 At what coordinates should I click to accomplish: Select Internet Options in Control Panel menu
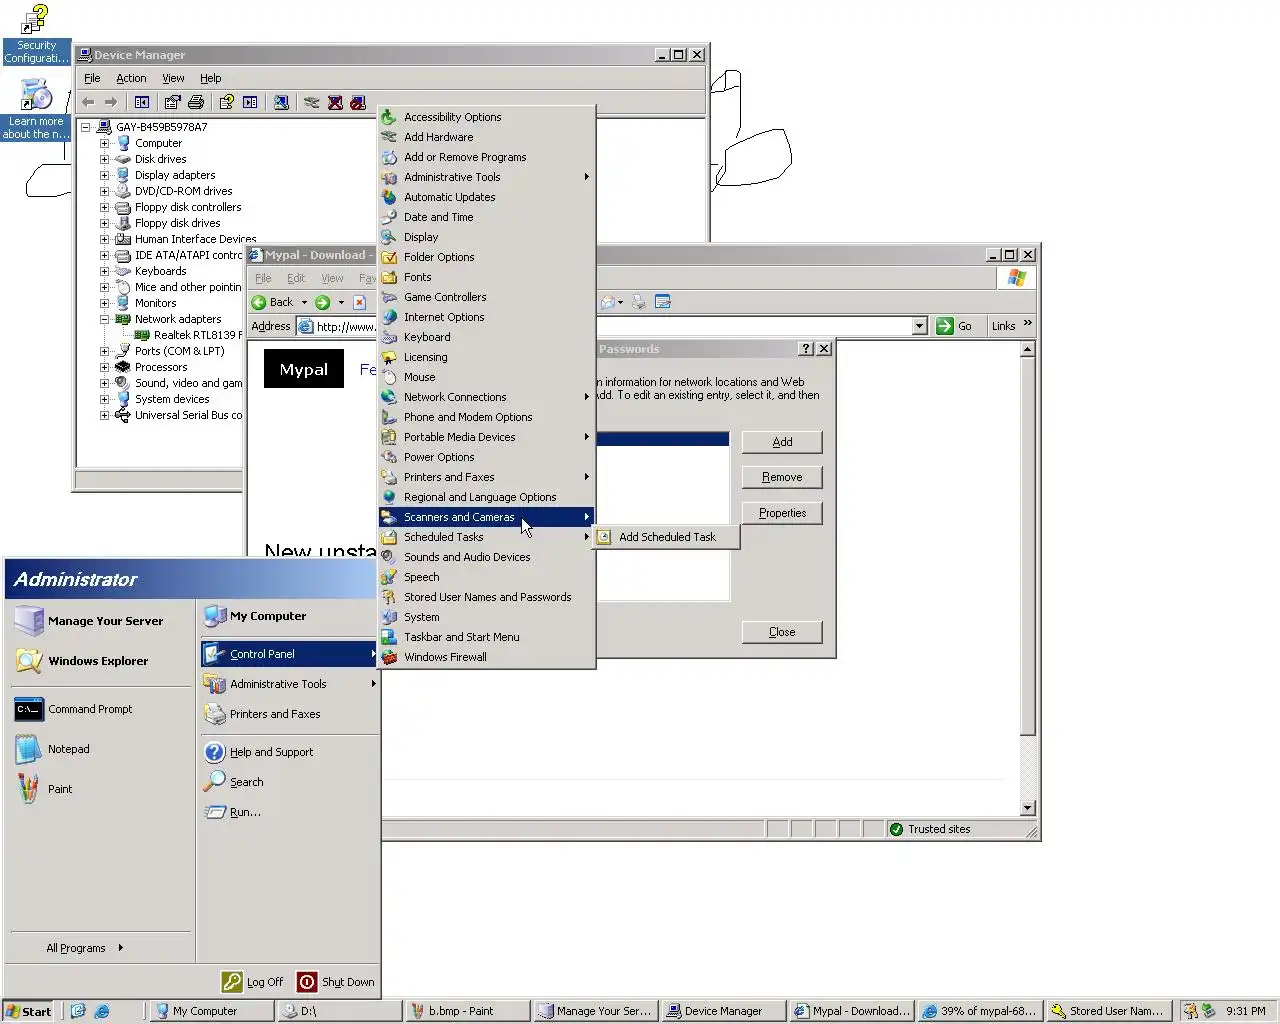486,317
